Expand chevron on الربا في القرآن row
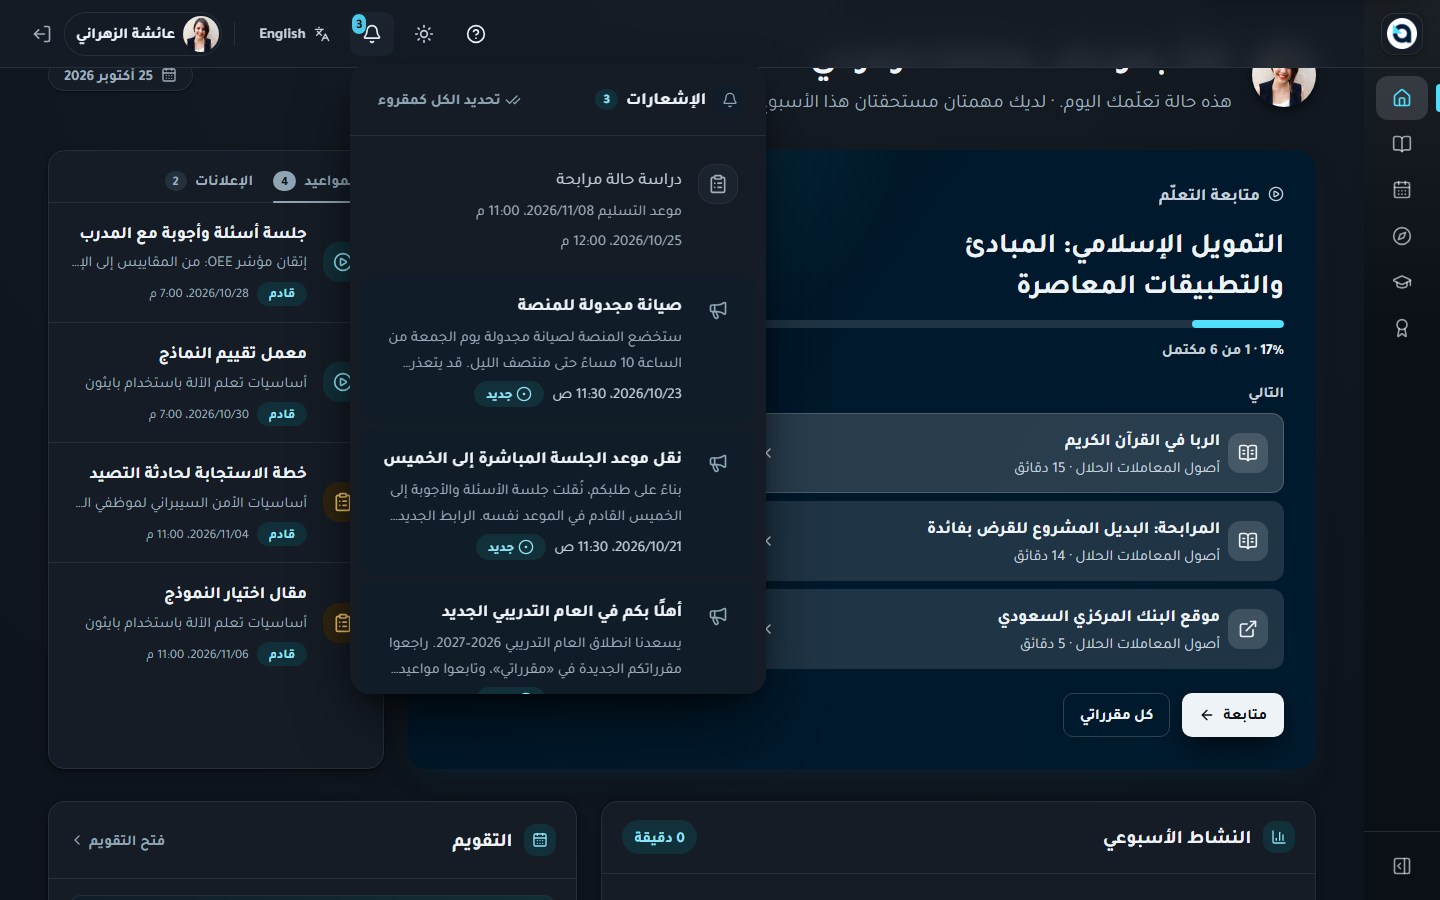 pos(769,453)
